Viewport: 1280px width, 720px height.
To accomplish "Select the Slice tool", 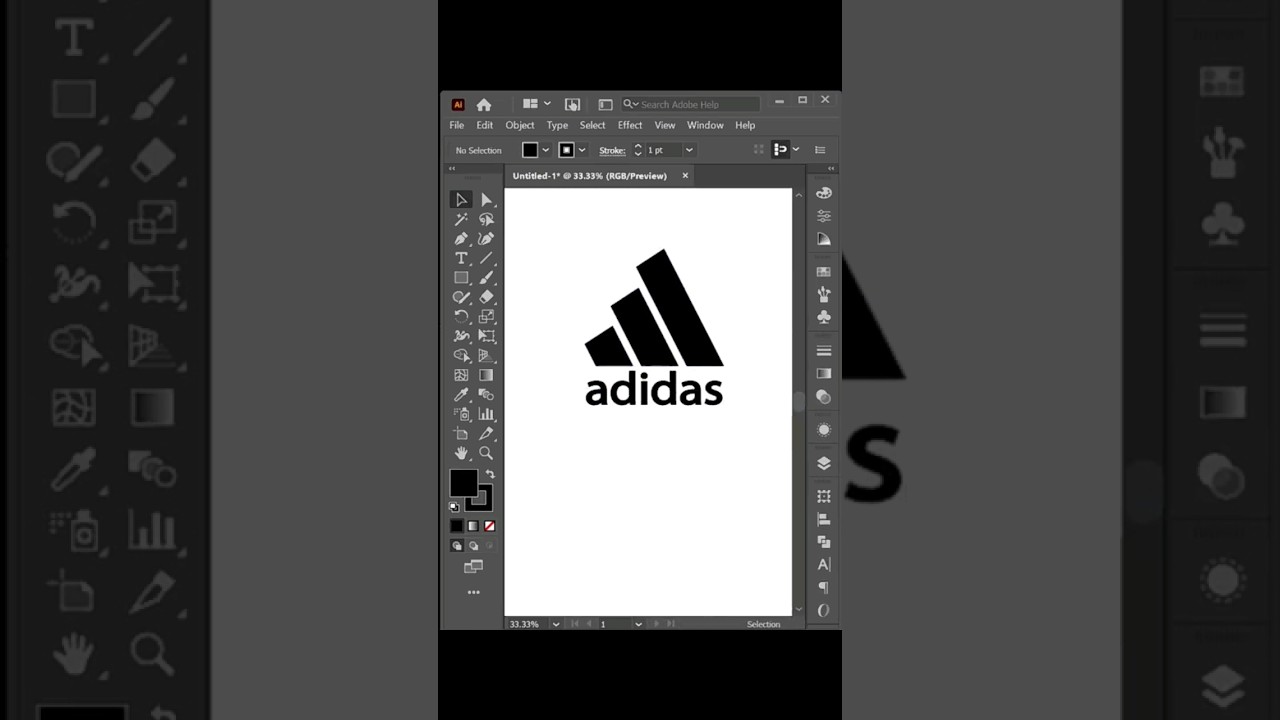I will 486,433.
